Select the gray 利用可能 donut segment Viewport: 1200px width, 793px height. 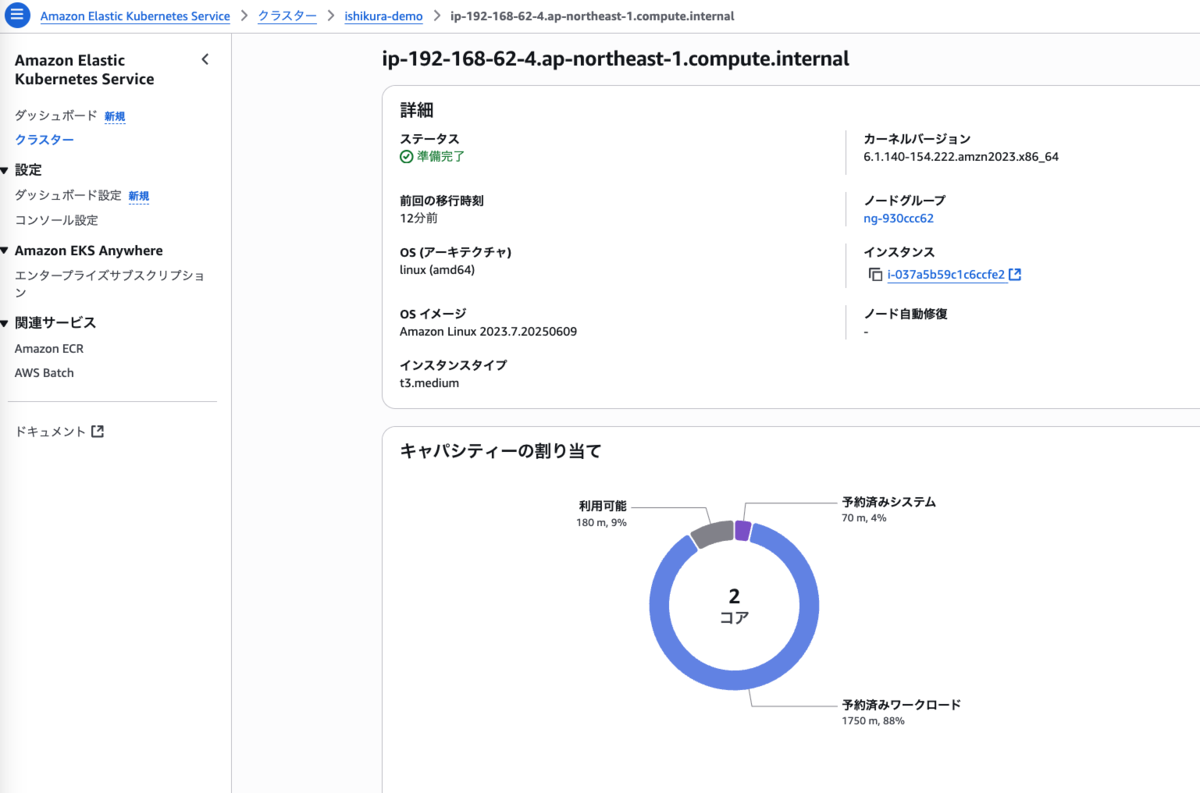[711, 536]
